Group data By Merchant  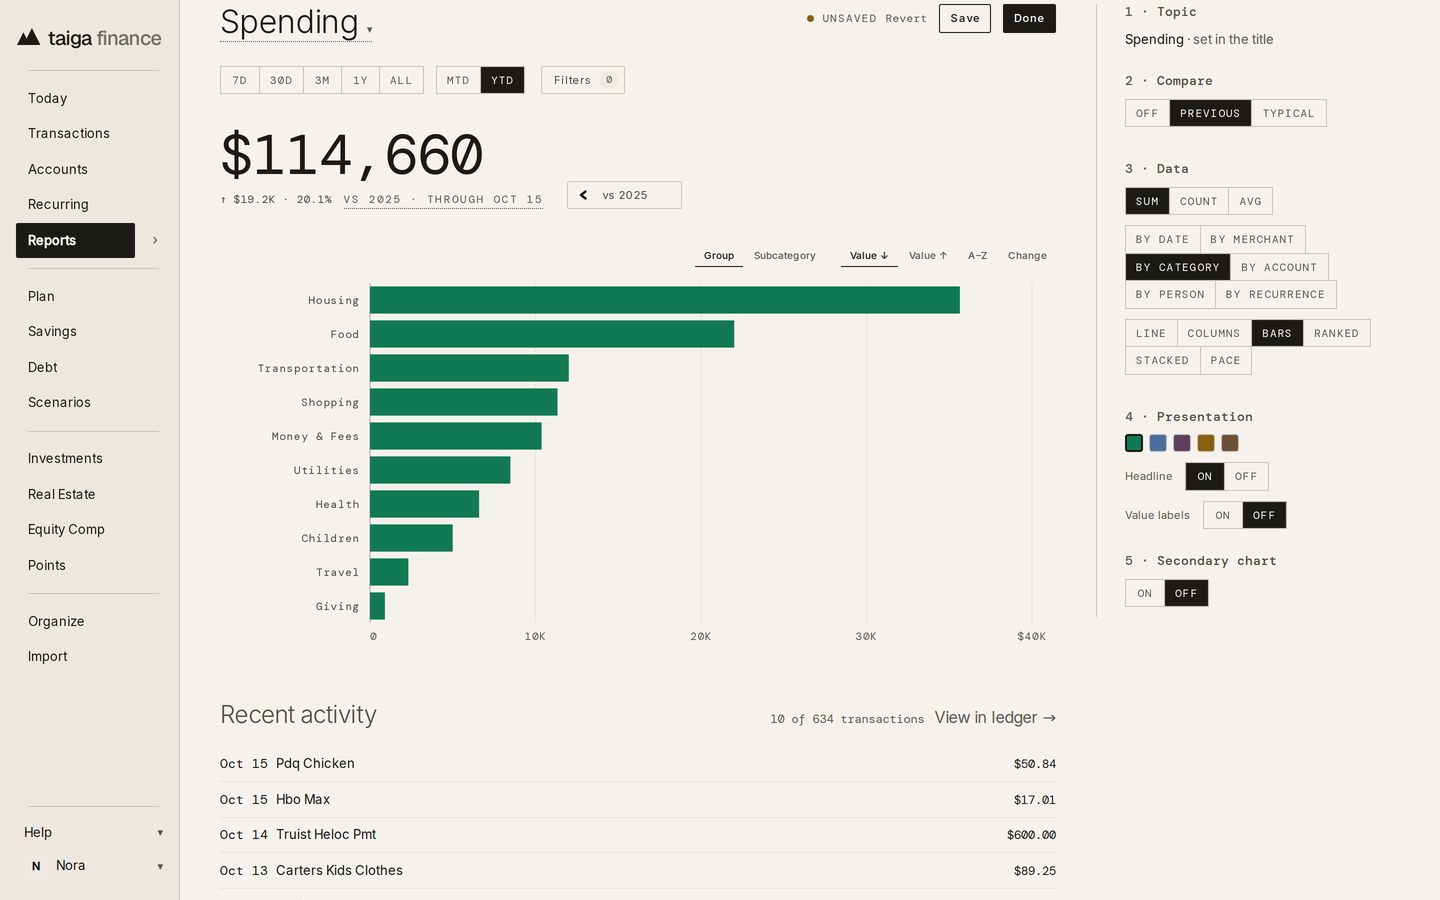(x=1252, y=239)
